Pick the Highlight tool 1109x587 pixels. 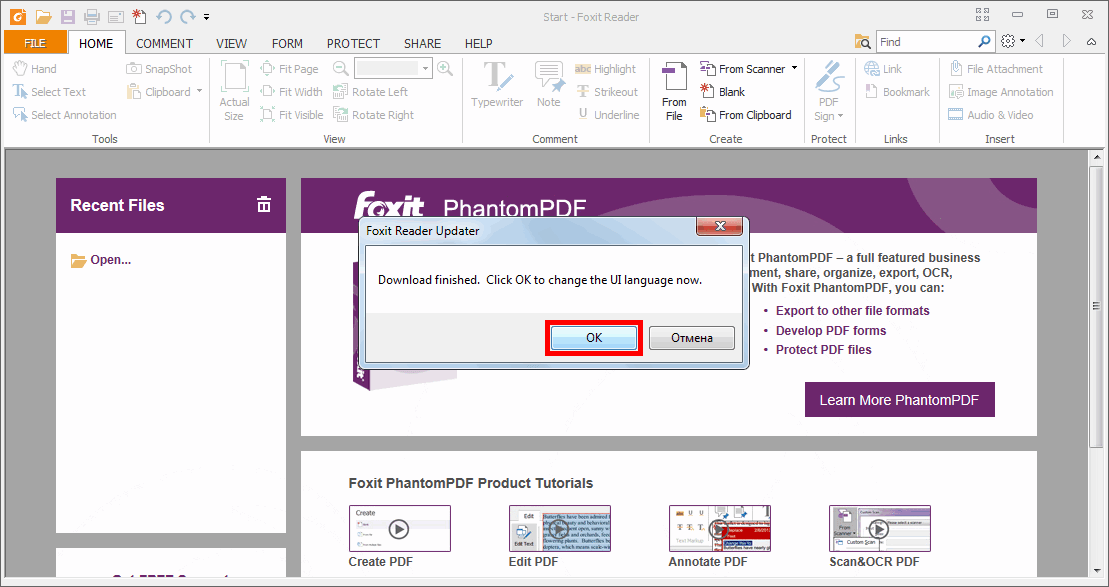click(x=605, y=69)
